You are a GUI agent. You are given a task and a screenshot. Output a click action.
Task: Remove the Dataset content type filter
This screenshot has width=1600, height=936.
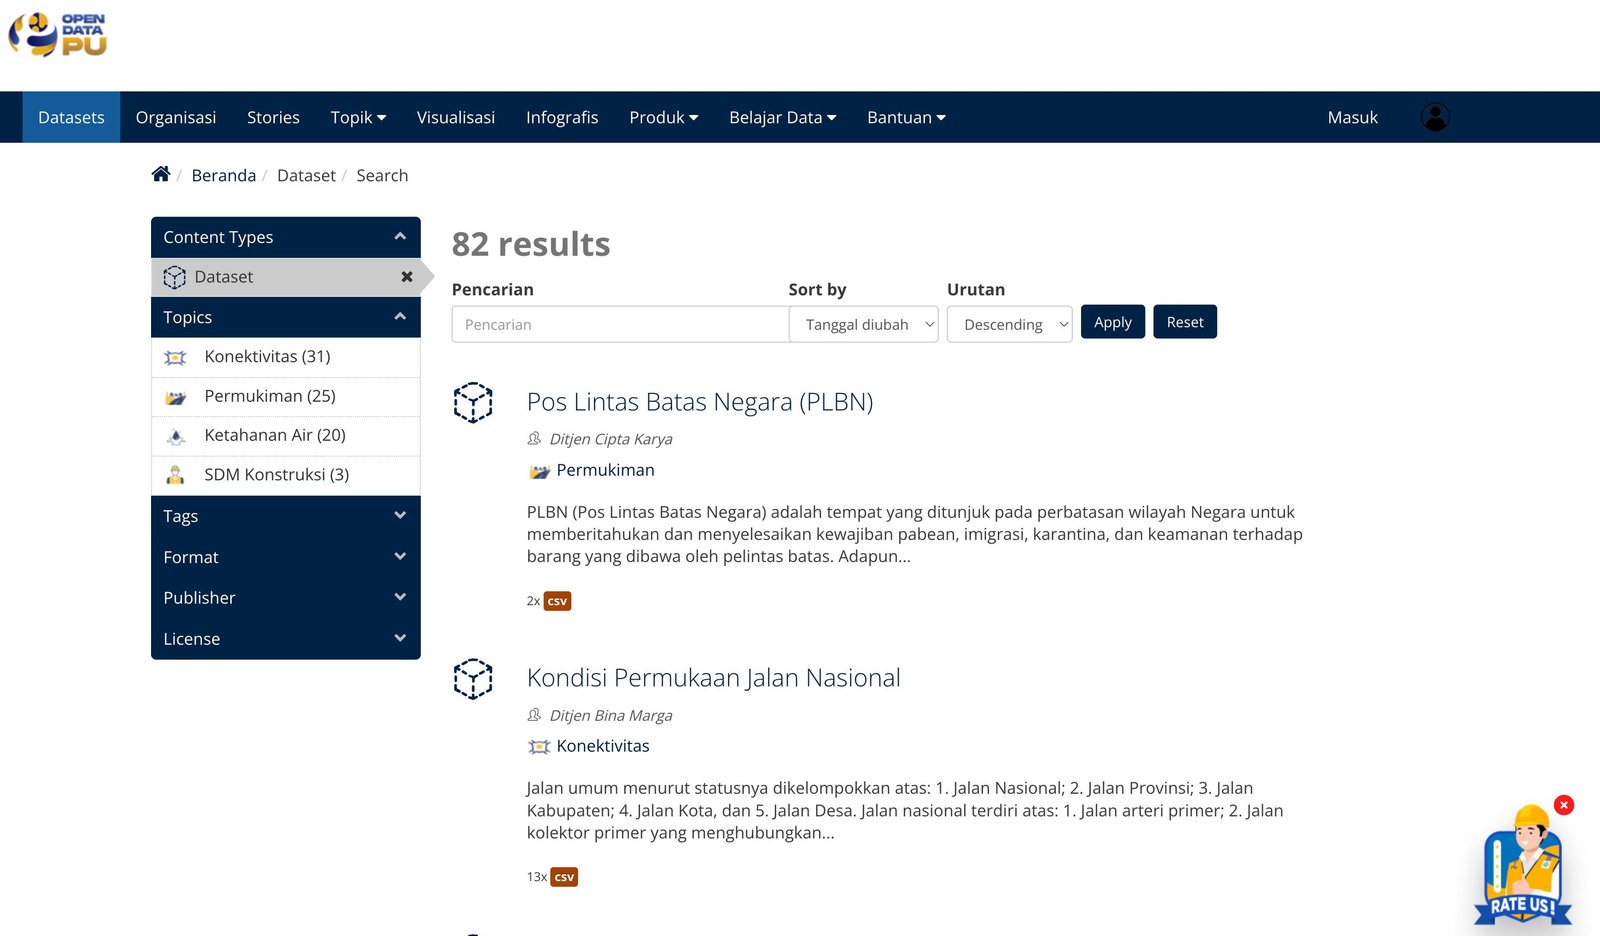point(406,277)
